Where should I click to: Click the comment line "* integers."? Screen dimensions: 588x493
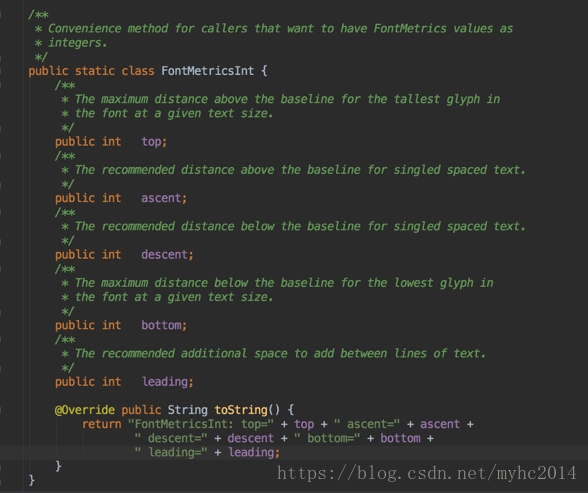click(x=70, y=43)
